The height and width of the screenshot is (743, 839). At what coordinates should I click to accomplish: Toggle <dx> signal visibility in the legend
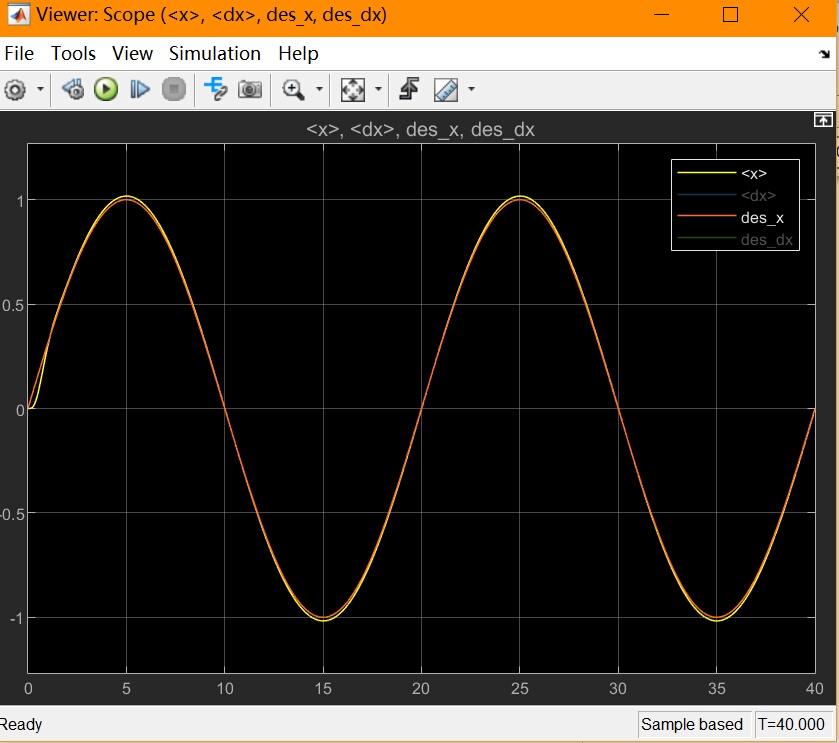(x=758, y=195)
